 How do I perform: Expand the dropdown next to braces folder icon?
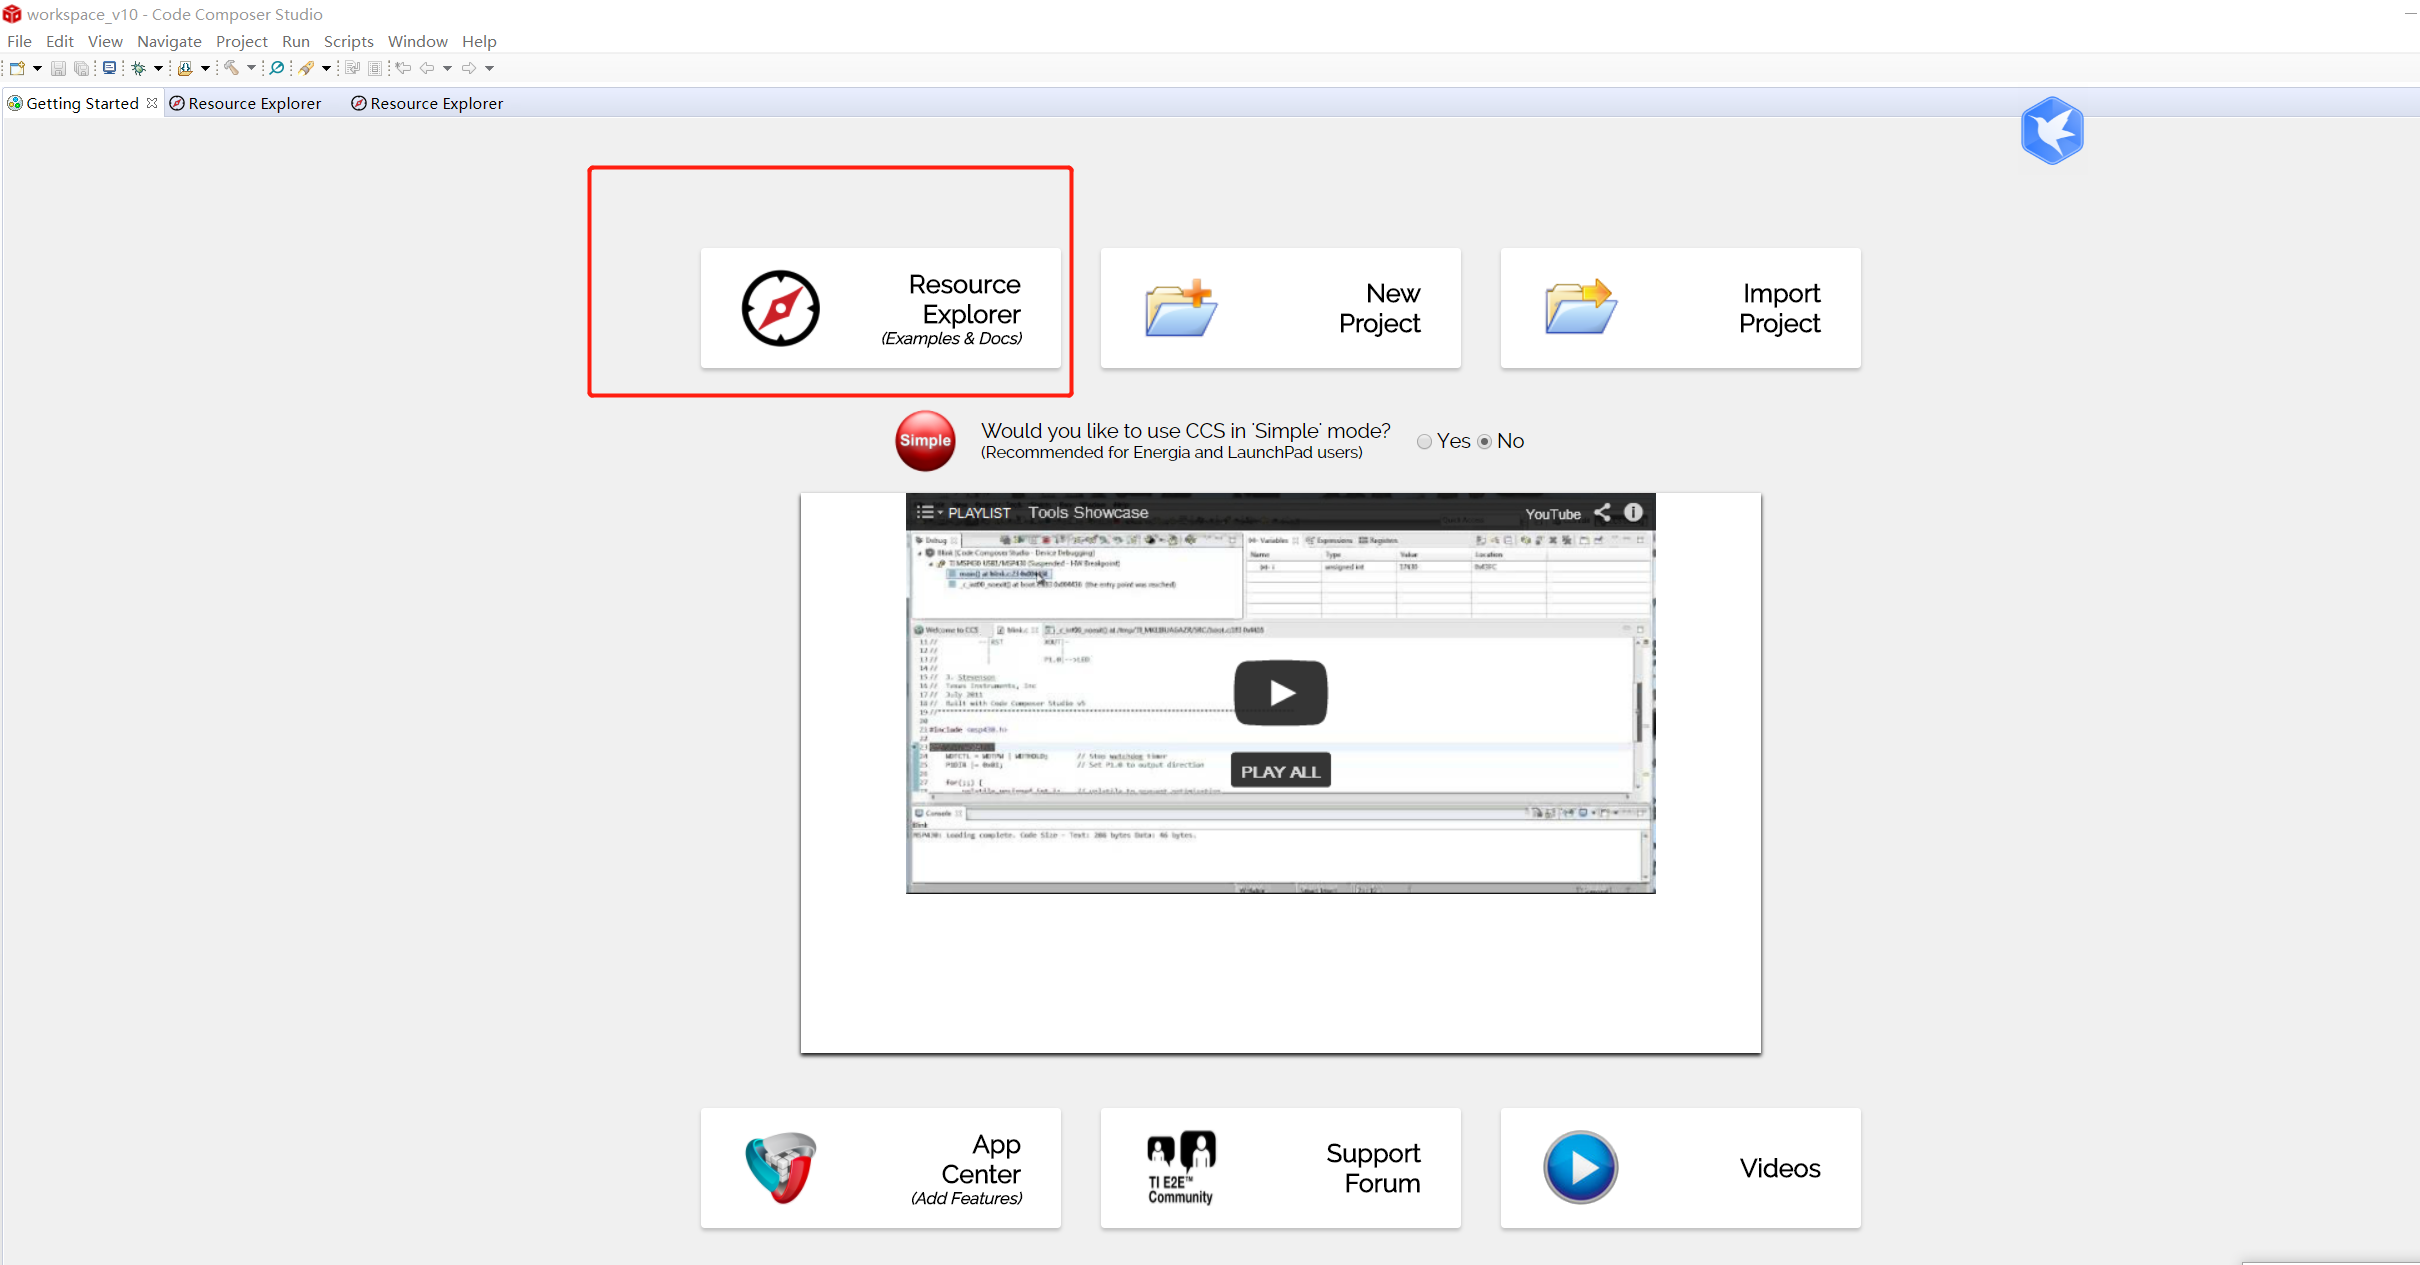point(205,68)
